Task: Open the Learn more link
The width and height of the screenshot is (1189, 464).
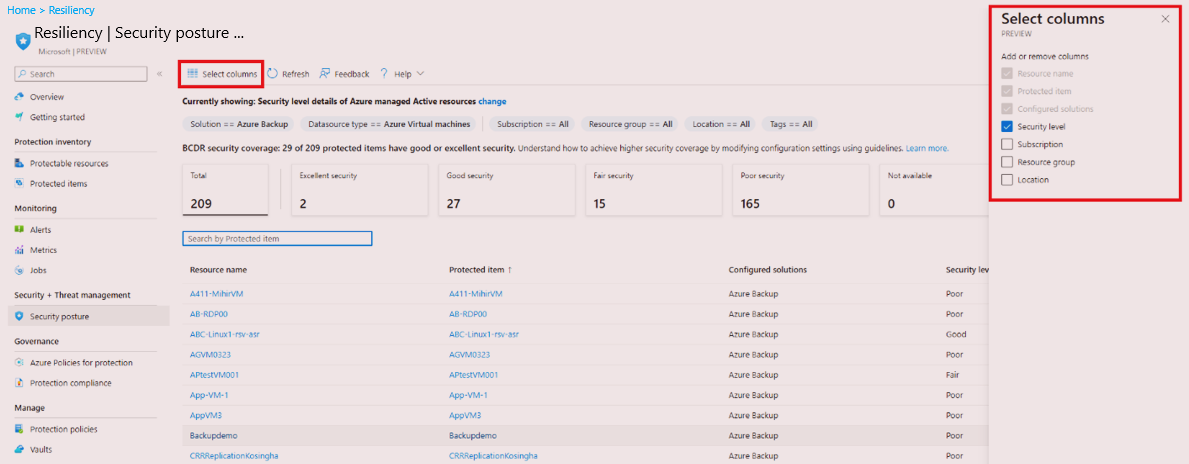Action: pyautogui.click(x=927, y=148)
